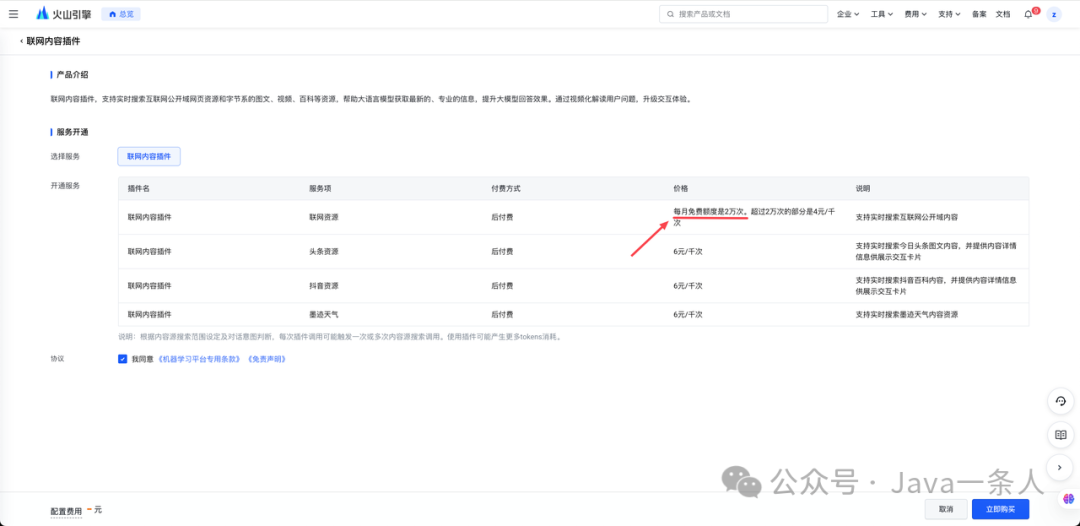1080x526 pixels.
Task: Click the 抖音资源 service cell
Action: [324, 286]
